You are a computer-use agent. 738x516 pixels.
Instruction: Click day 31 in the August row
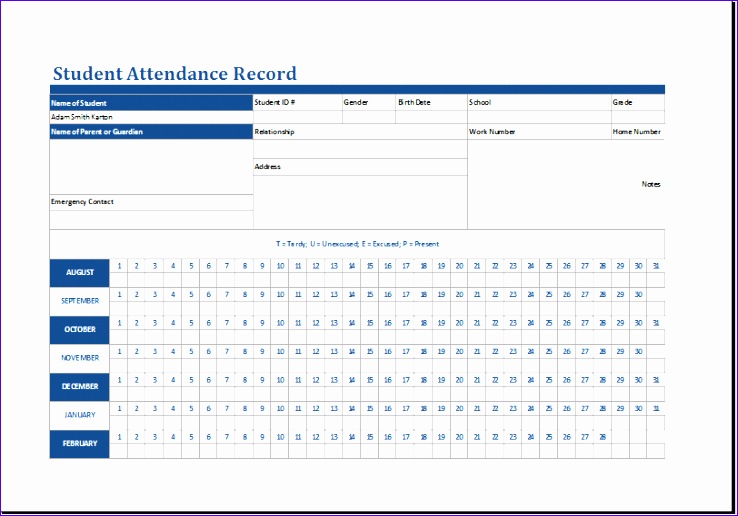click(656, 266)
